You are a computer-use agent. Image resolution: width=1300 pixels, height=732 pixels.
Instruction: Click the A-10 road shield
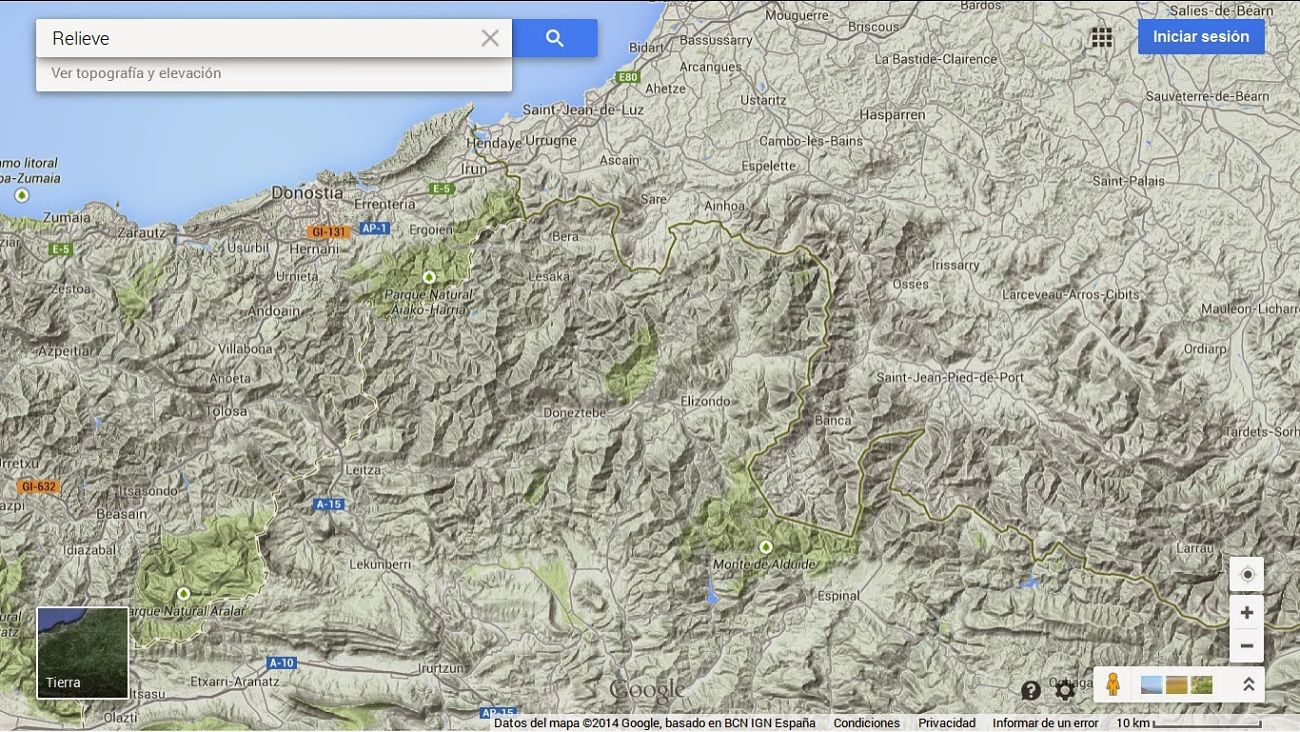(x=282, y=663)
